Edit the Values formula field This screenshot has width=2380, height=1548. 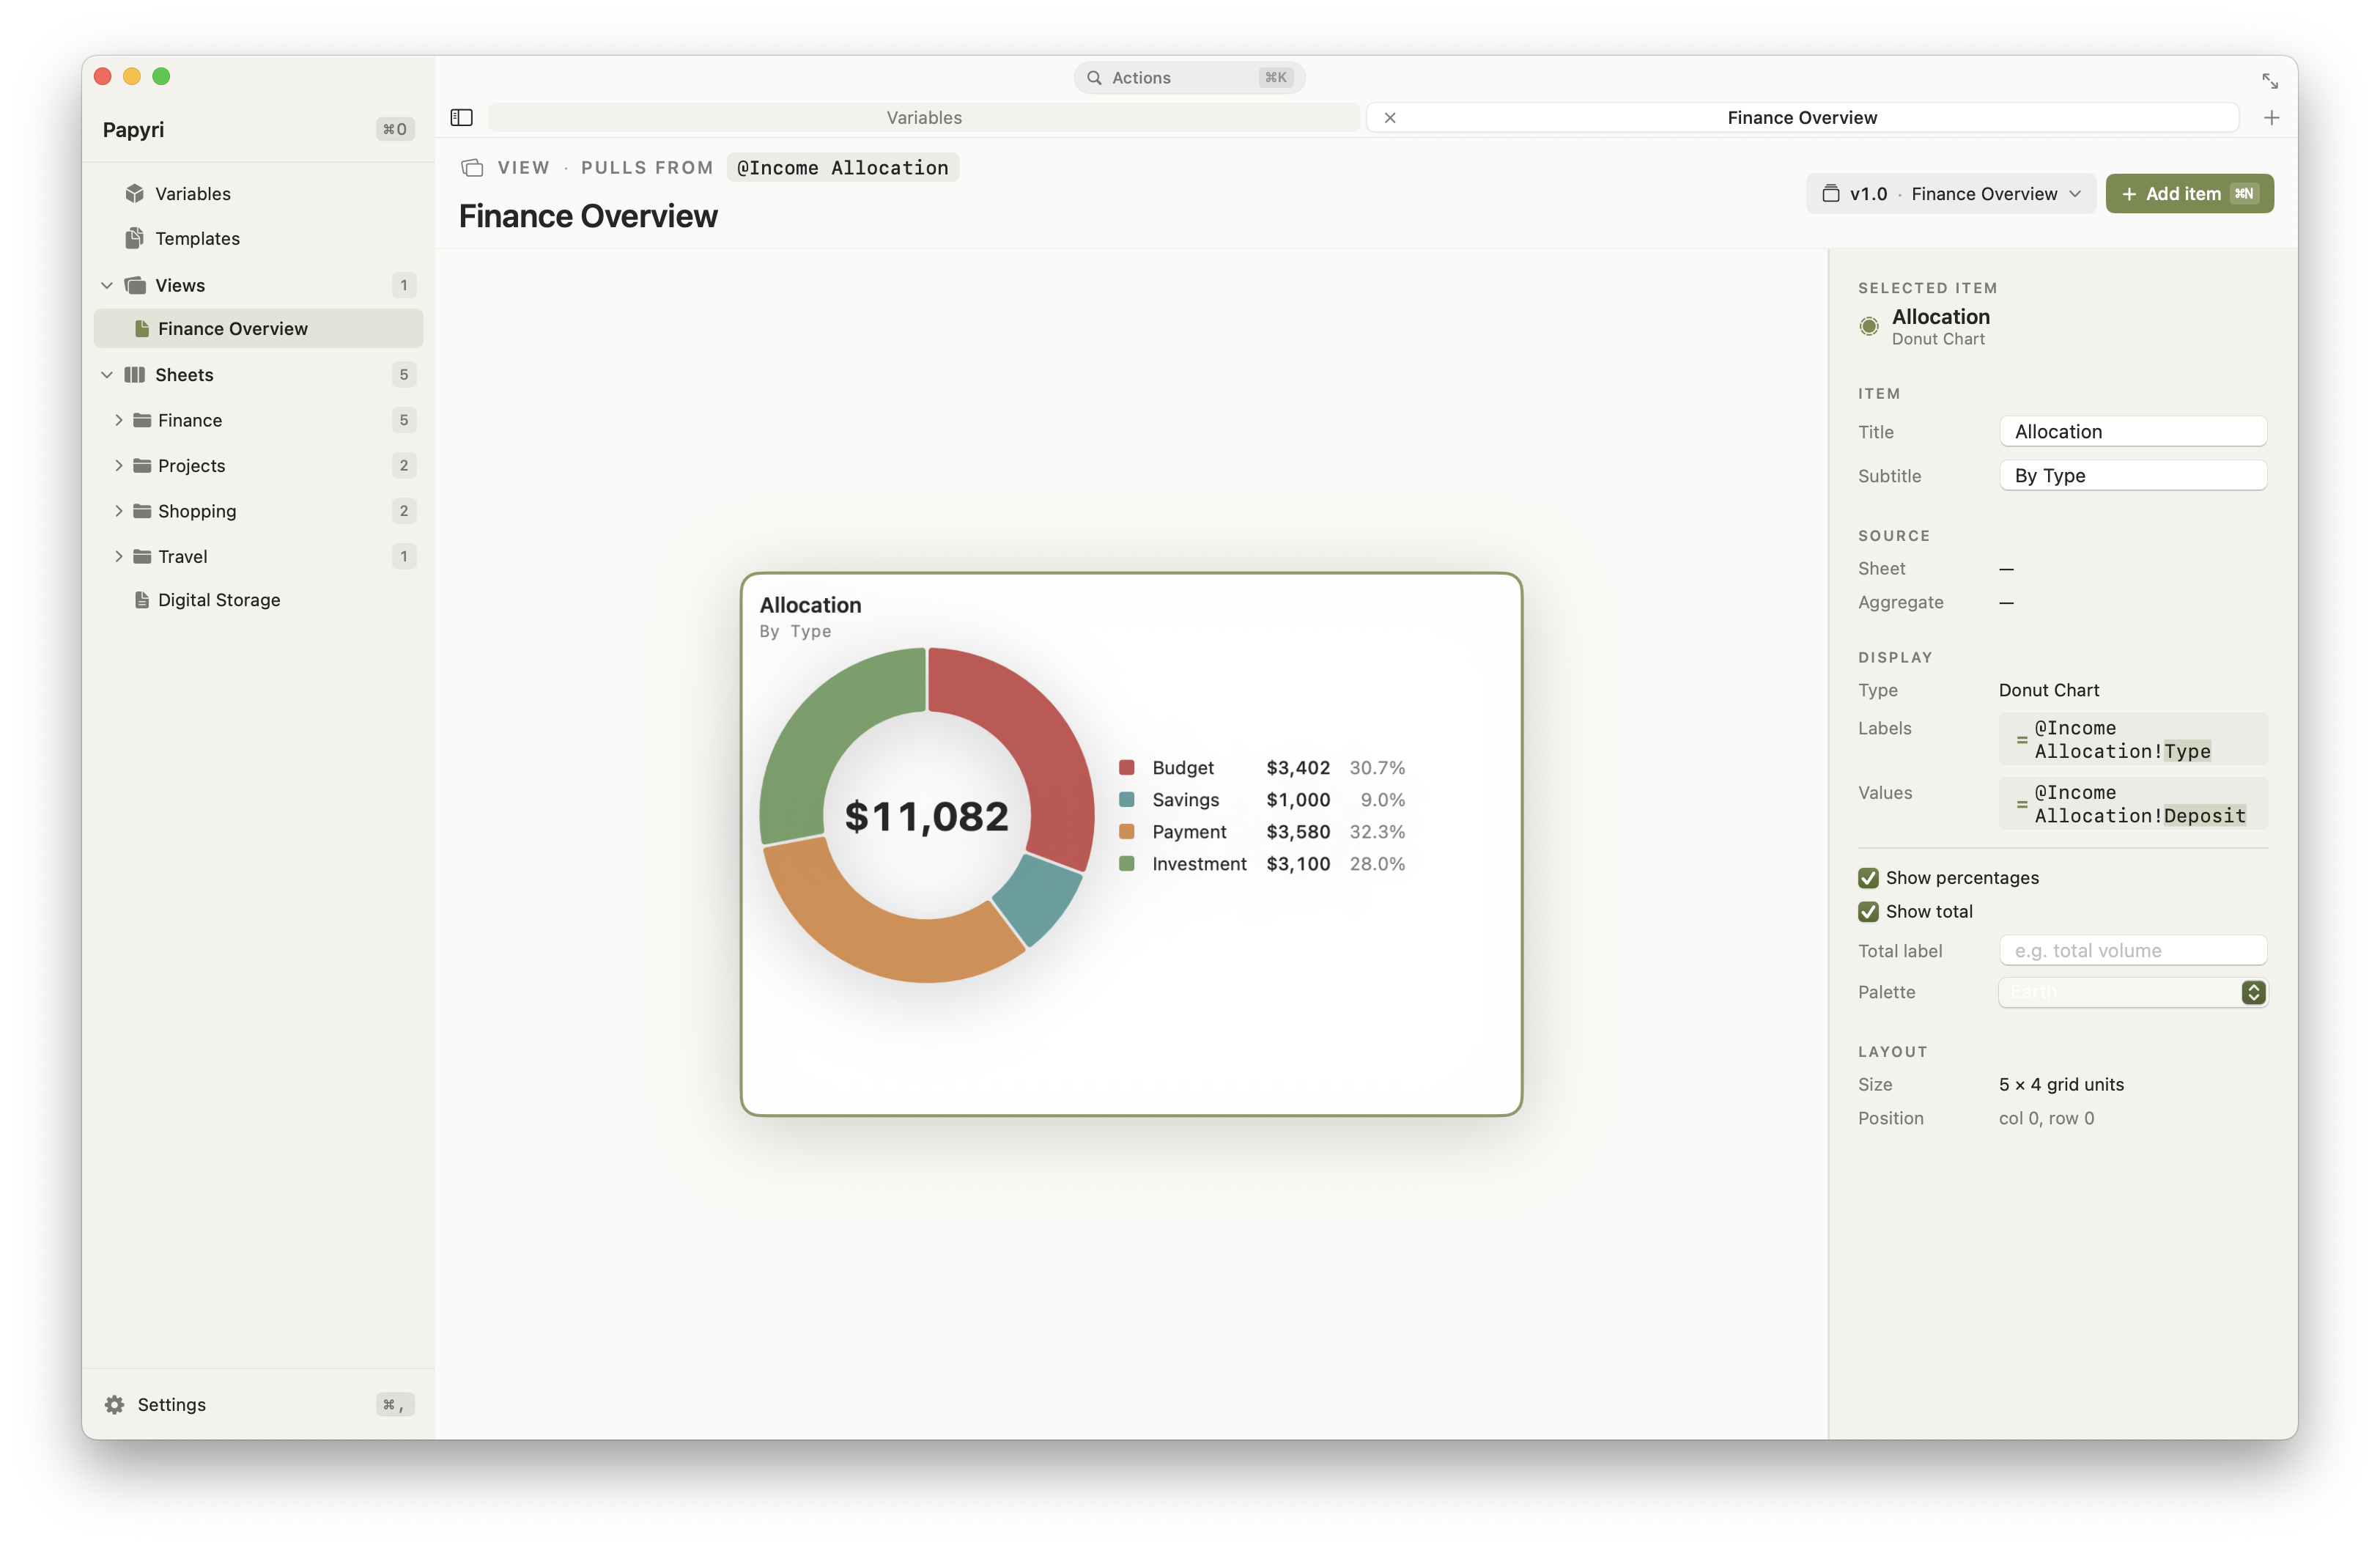(x=2132, y=804)
